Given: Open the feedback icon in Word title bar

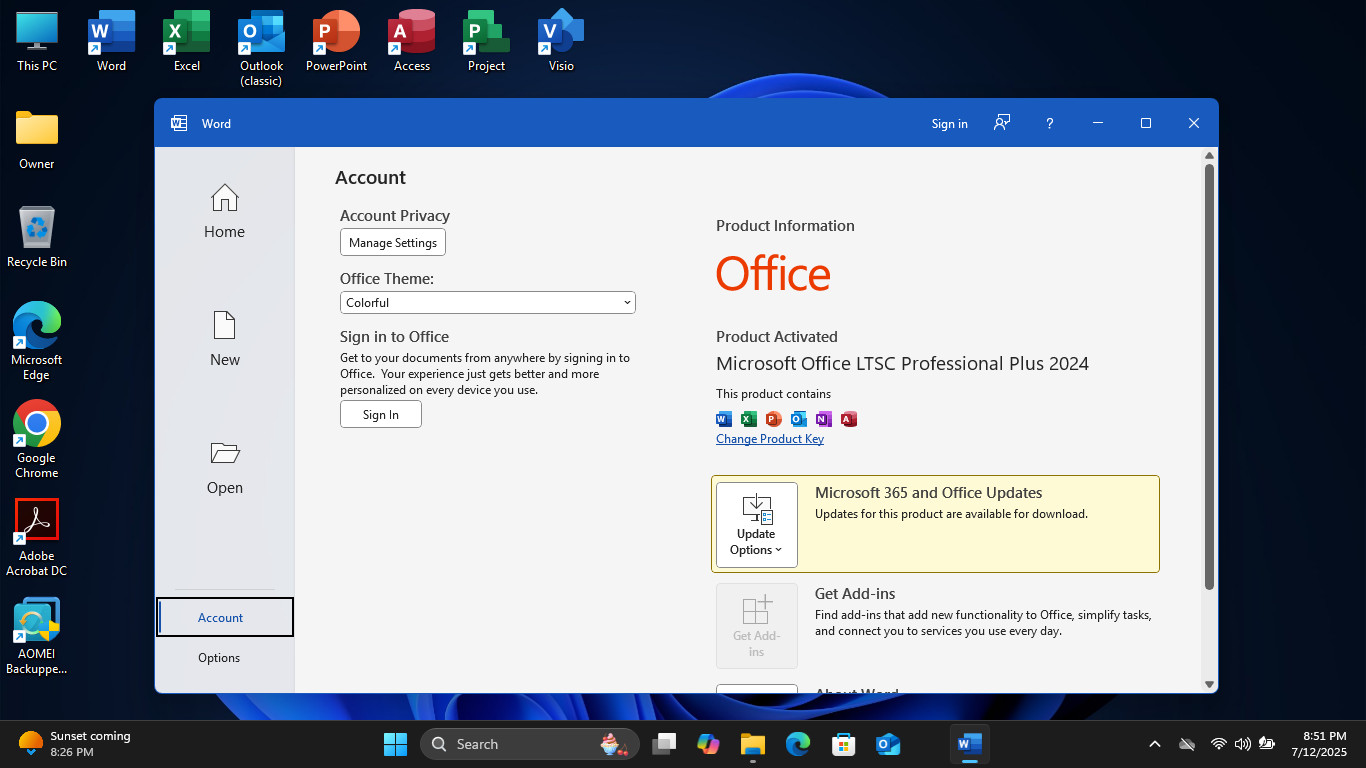Looking at the screenshot, I should pos(1002,123).
